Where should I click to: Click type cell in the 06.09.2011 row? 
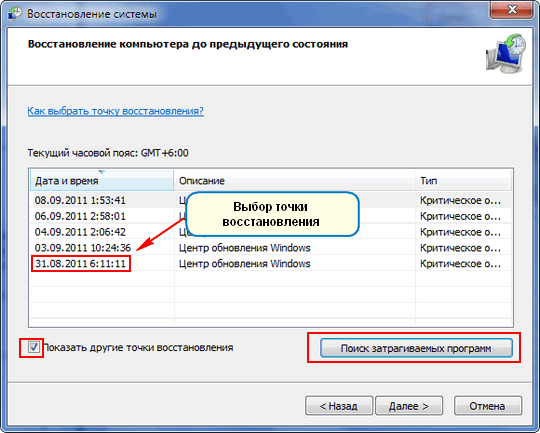(460, 216)
